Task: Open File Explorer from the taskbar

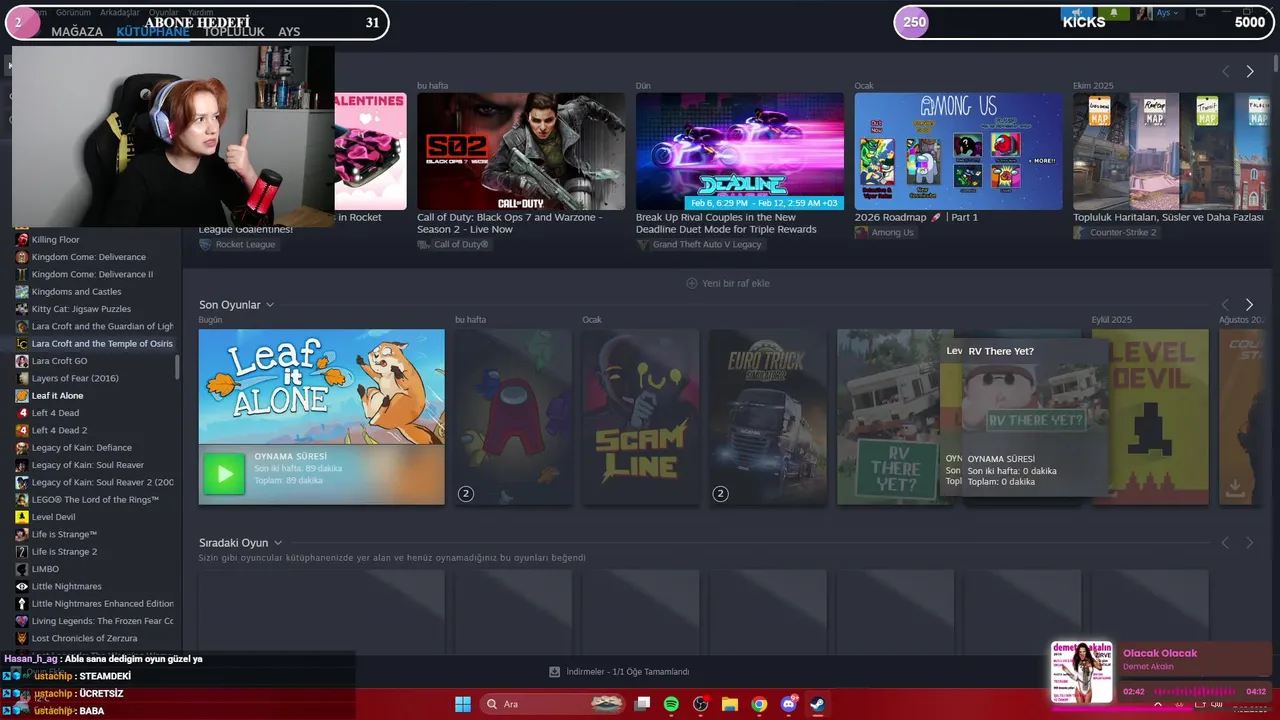Action: (730, 704)
